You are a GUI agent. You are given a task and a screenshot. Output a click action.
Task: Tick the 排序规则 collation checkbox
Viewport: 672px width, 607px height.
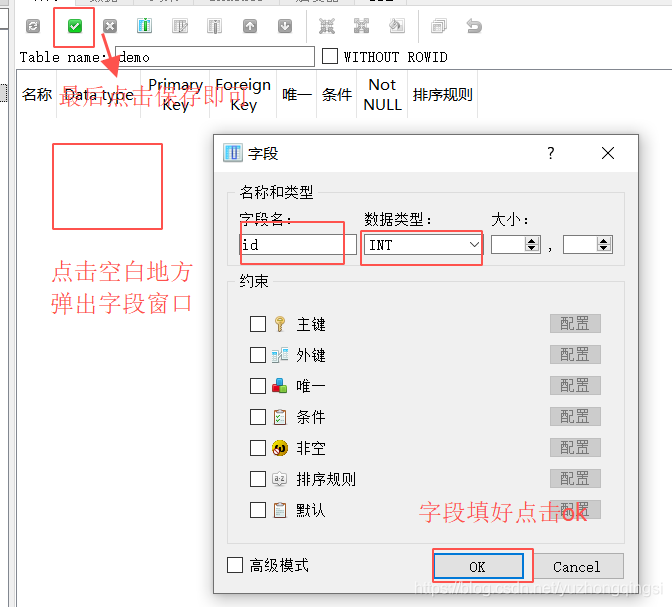tap(258, 479)
